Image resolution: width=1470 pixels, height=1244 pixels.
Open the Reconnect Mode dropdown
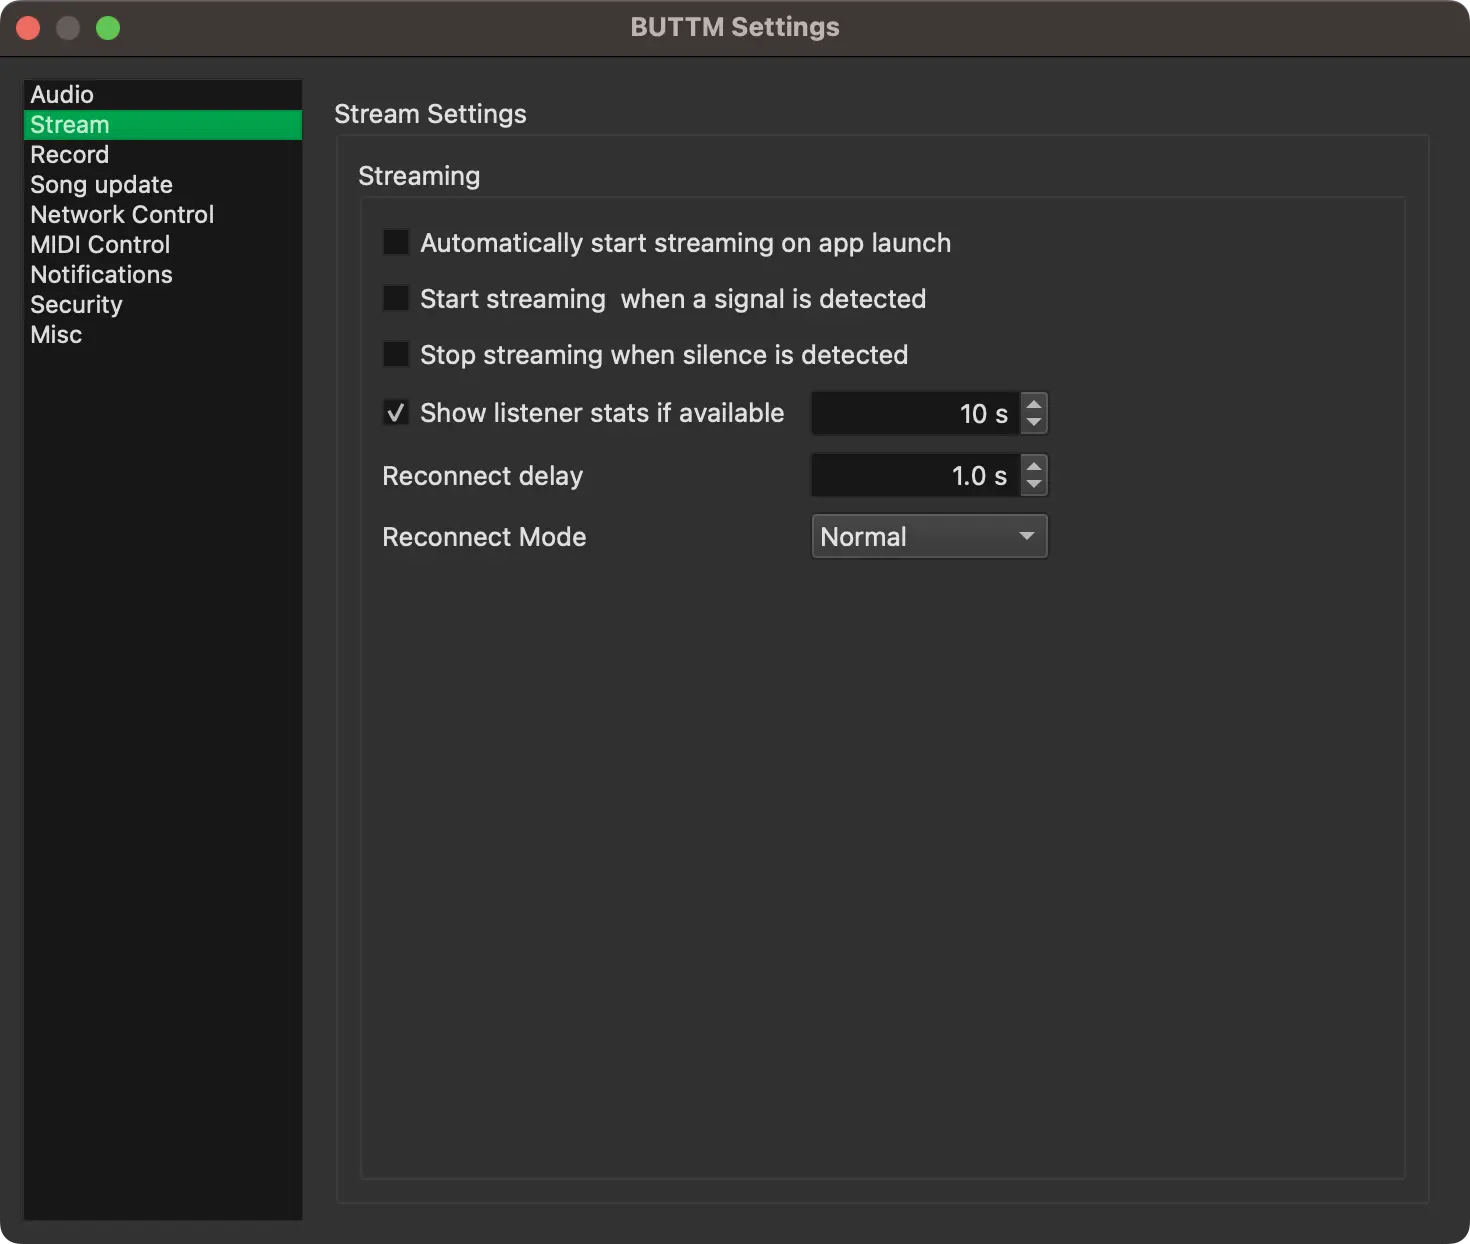pyautogui.click(x=929, y=537)
